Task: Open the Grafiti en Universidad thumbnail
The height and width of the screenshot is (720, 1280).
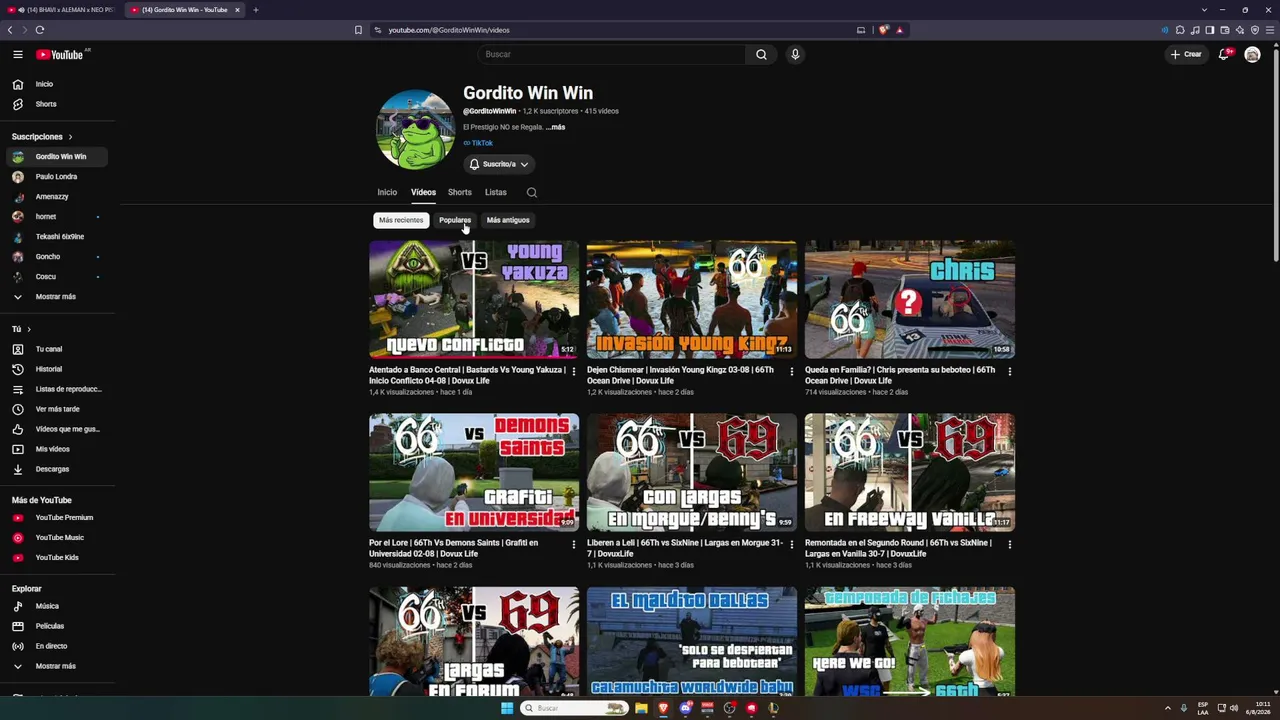Action: click(474, 472)
